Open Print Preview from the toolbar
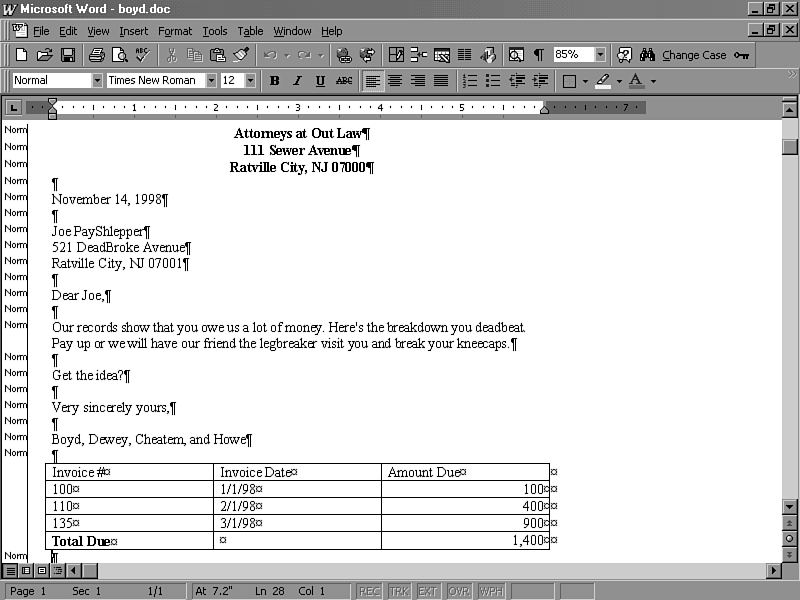The height and width of the screenshot is (600, 800). 119,55
